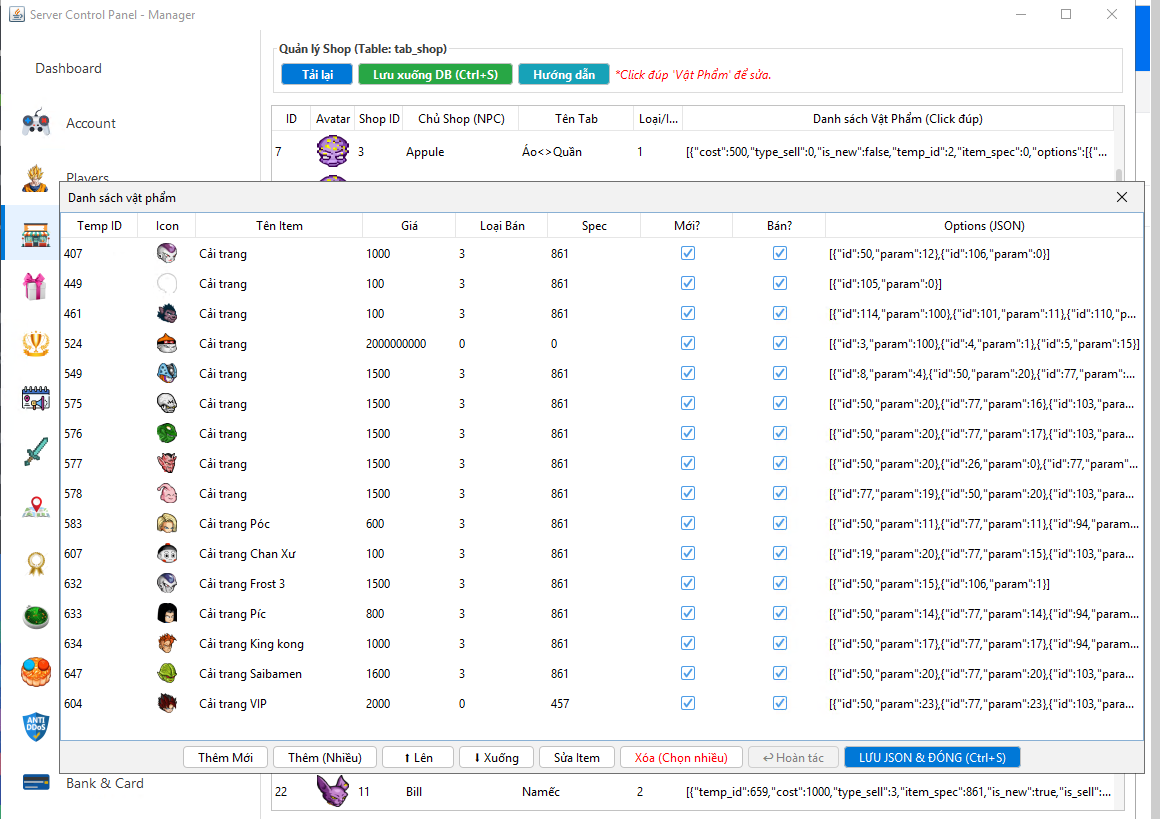1160x819 pixels.
Task: Click icon of Cải trang Saibamen item
Action: [x=167, y=673]
